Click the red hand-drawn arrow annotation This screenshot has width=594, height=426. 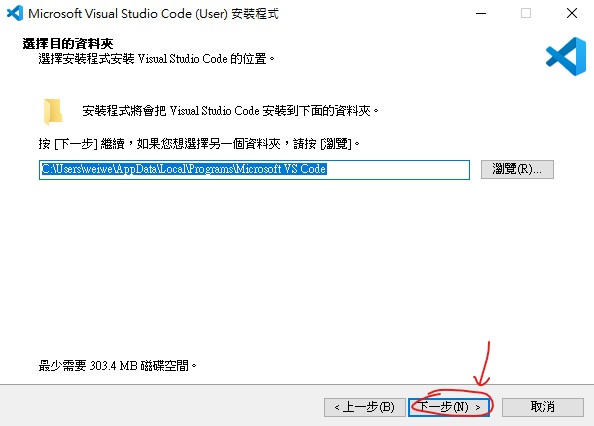pos(483,364)
